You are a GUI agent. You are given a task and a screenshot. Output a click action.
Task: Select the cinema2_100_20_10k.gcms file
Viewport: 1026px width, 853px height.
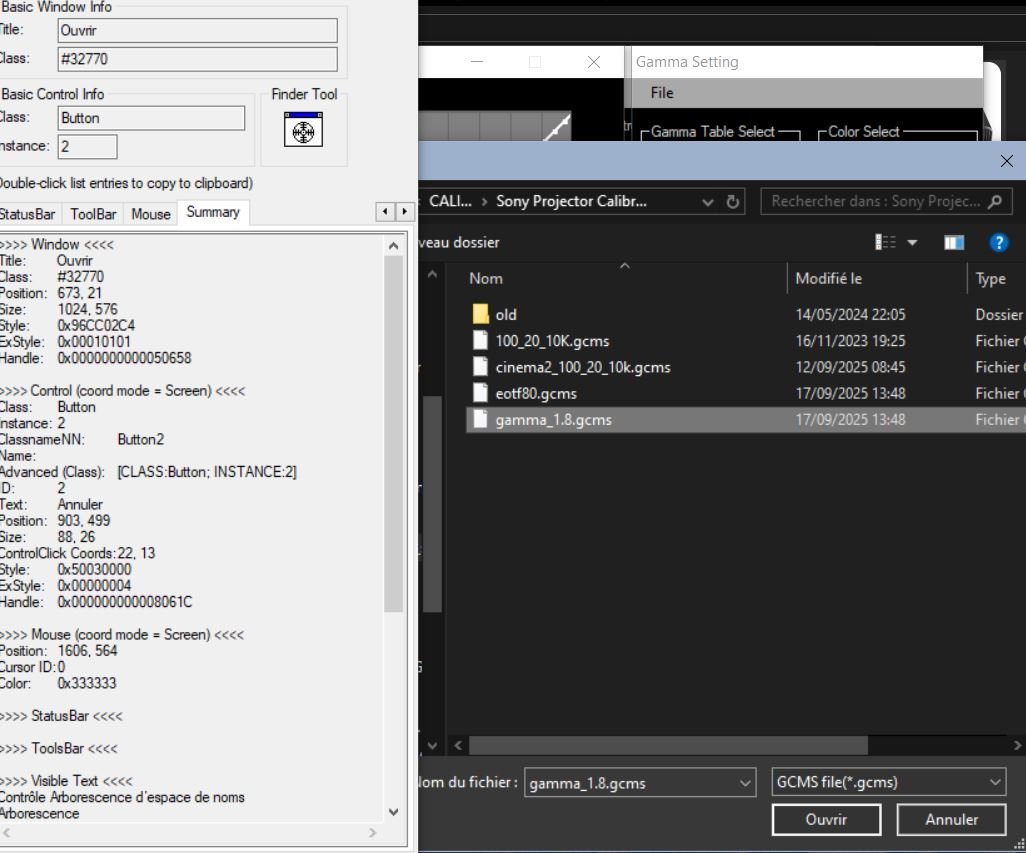tap(582, 367)
